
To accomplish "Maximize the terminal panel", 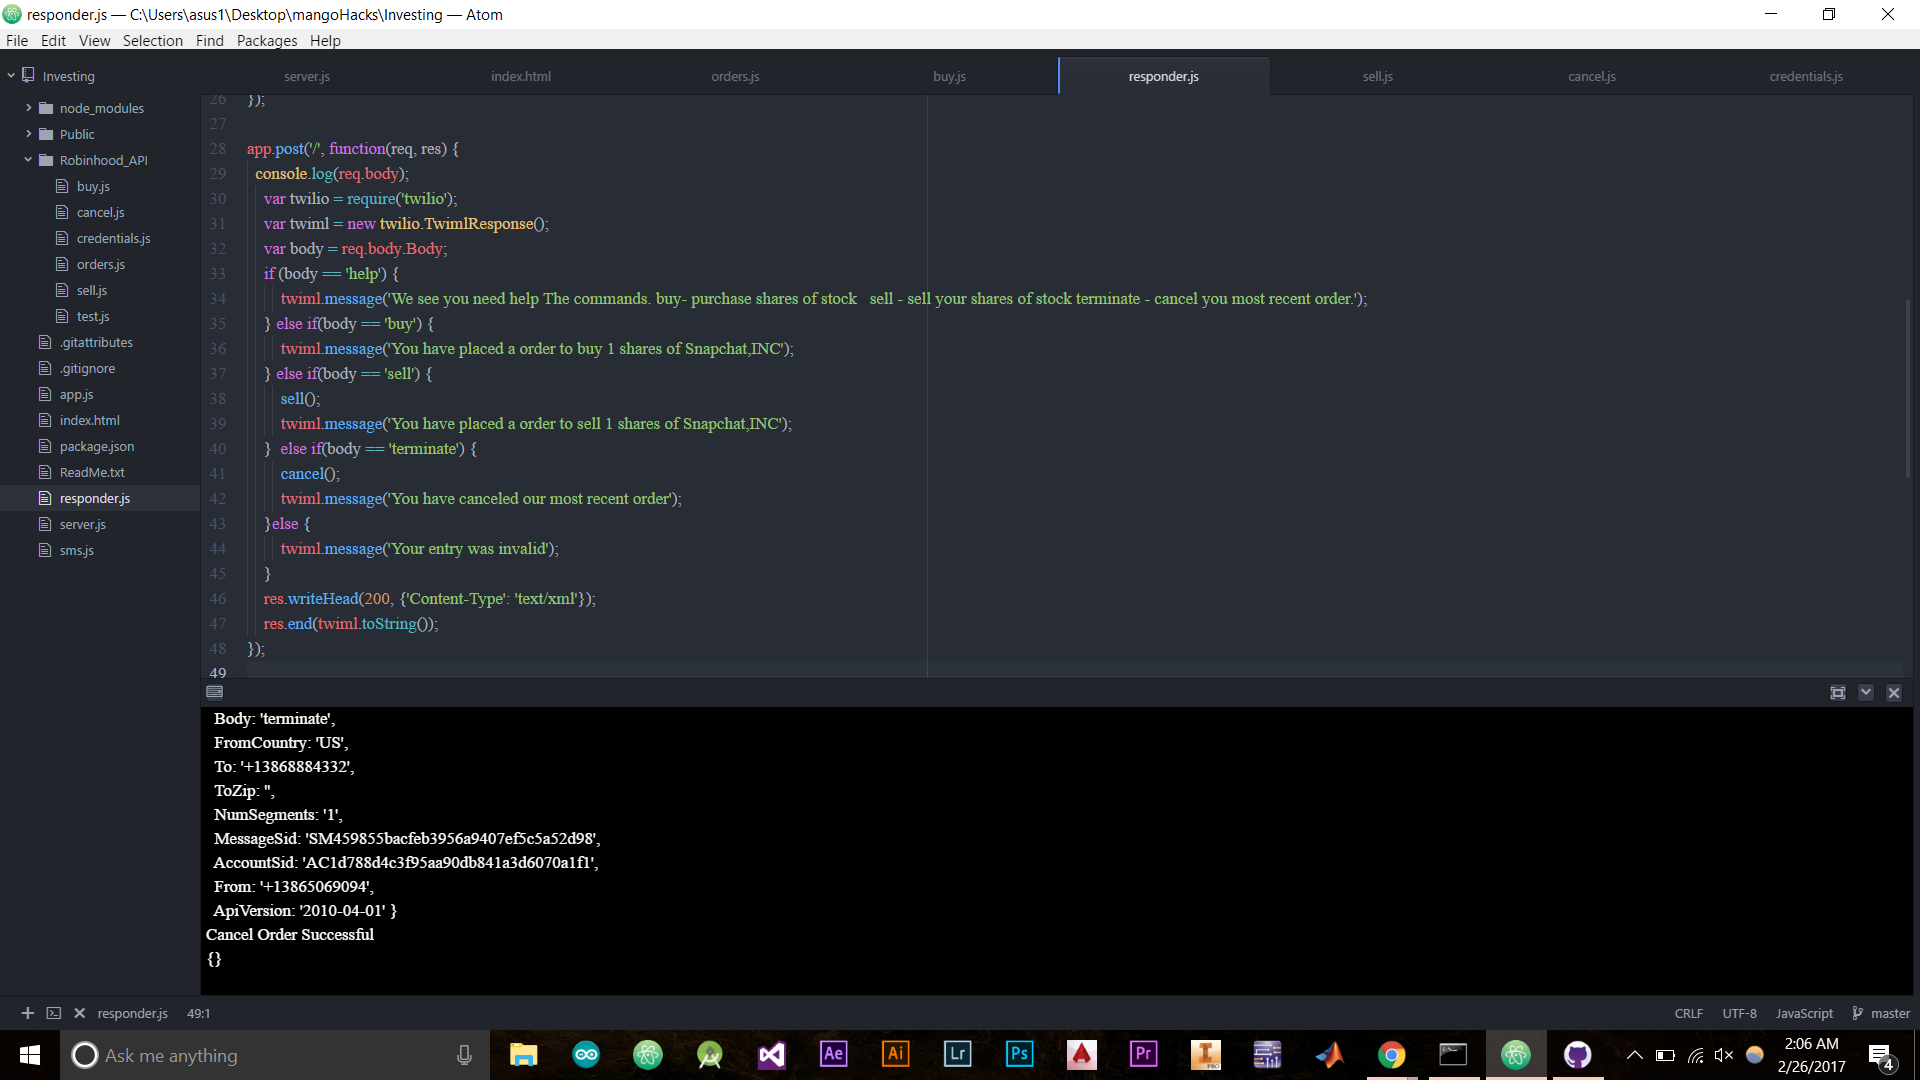I will click(x=1837, y=693).
